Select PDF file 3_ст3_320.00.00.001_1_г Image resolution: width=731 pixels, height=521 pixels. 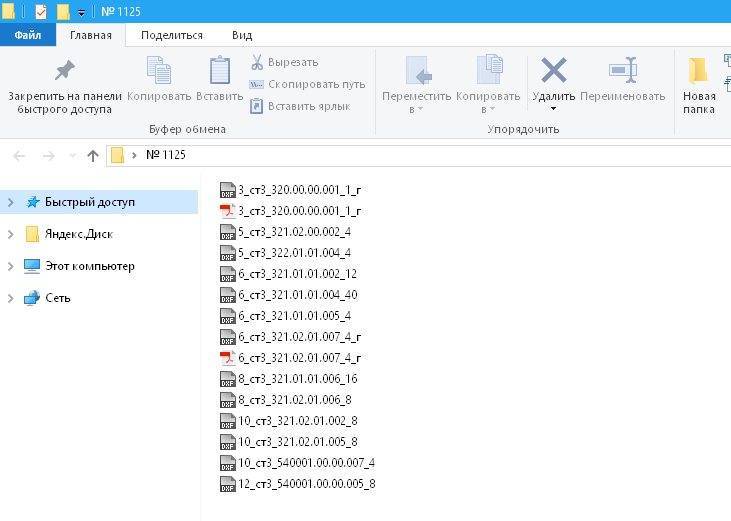click(298, 210)
